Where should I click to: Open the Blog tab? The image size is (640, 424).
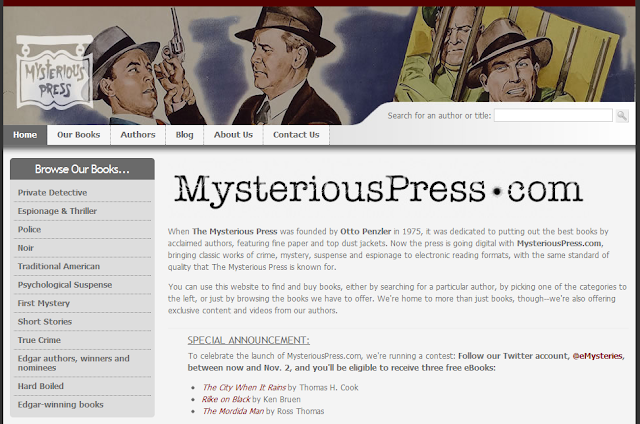184,135
